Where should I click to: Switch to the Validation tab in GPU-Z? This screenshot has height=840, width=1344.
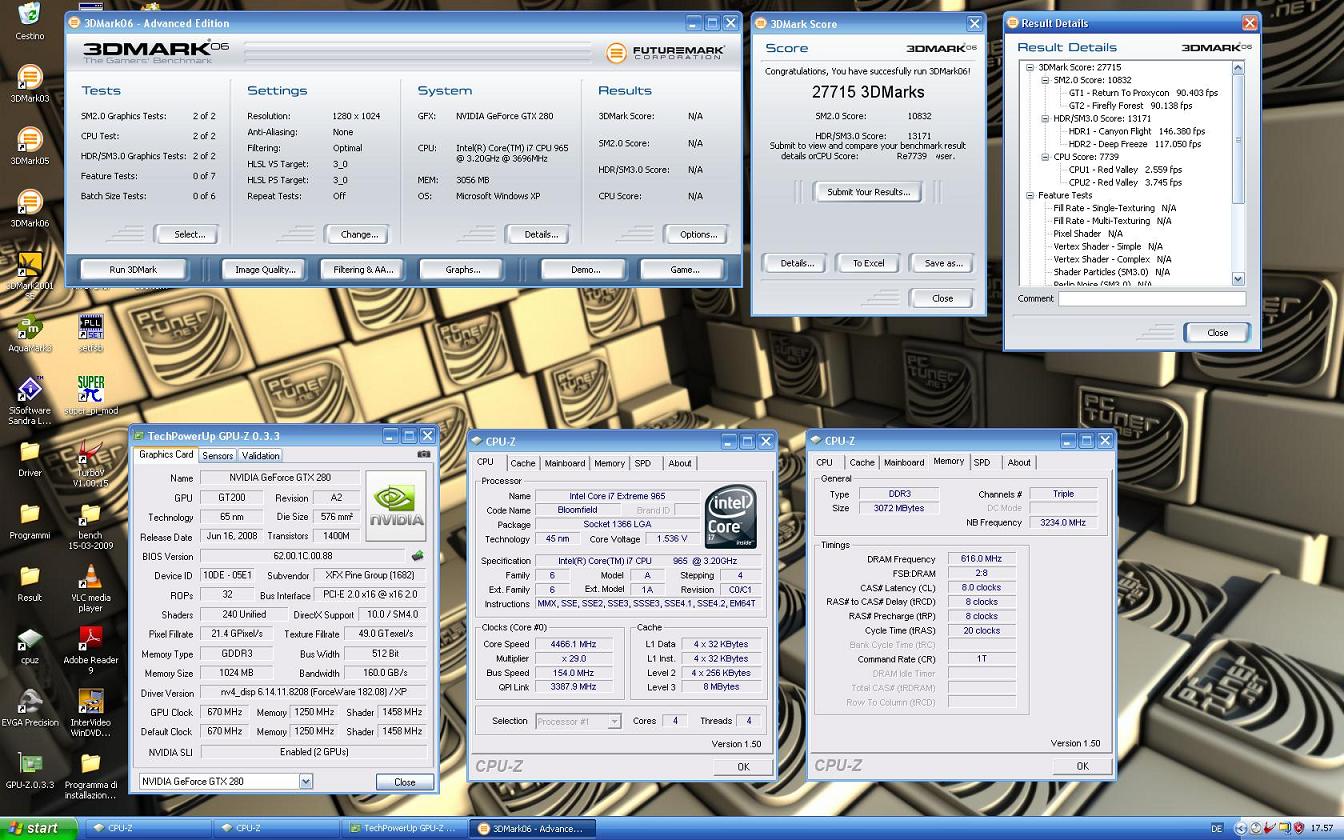261,455
